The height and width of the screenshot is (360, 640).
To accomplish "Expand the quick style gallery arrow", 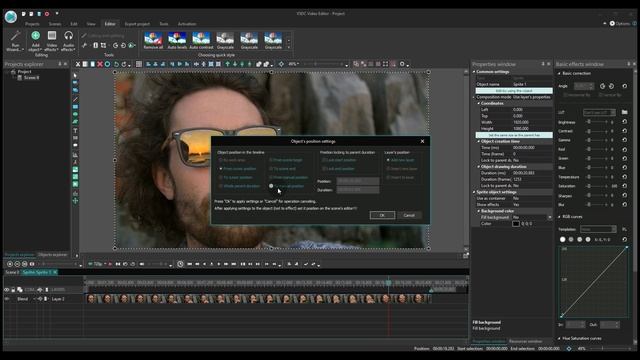I will [x=289, y=47].
